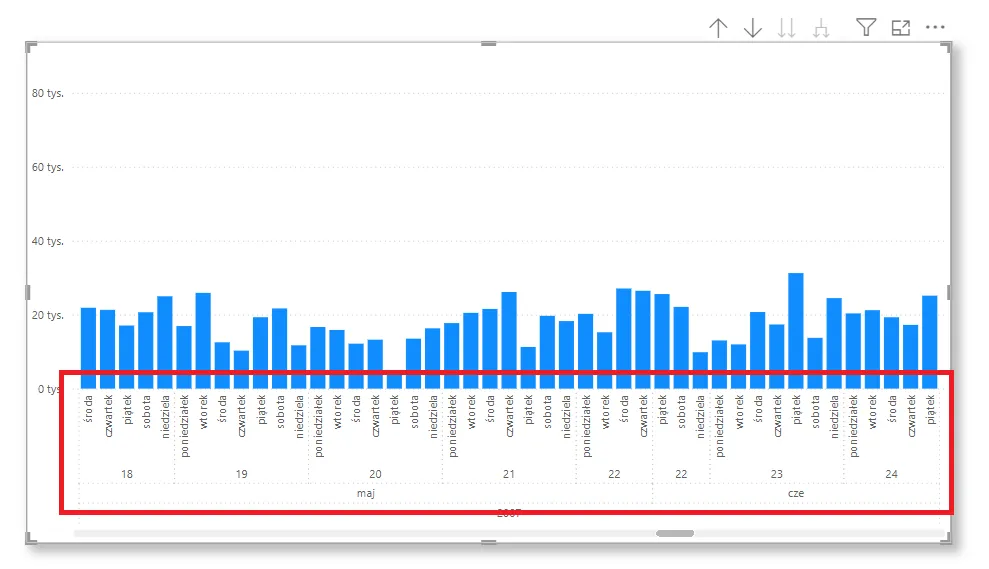Open More options ellipsis menu
989x569 pixels.
tap(935, 28)
